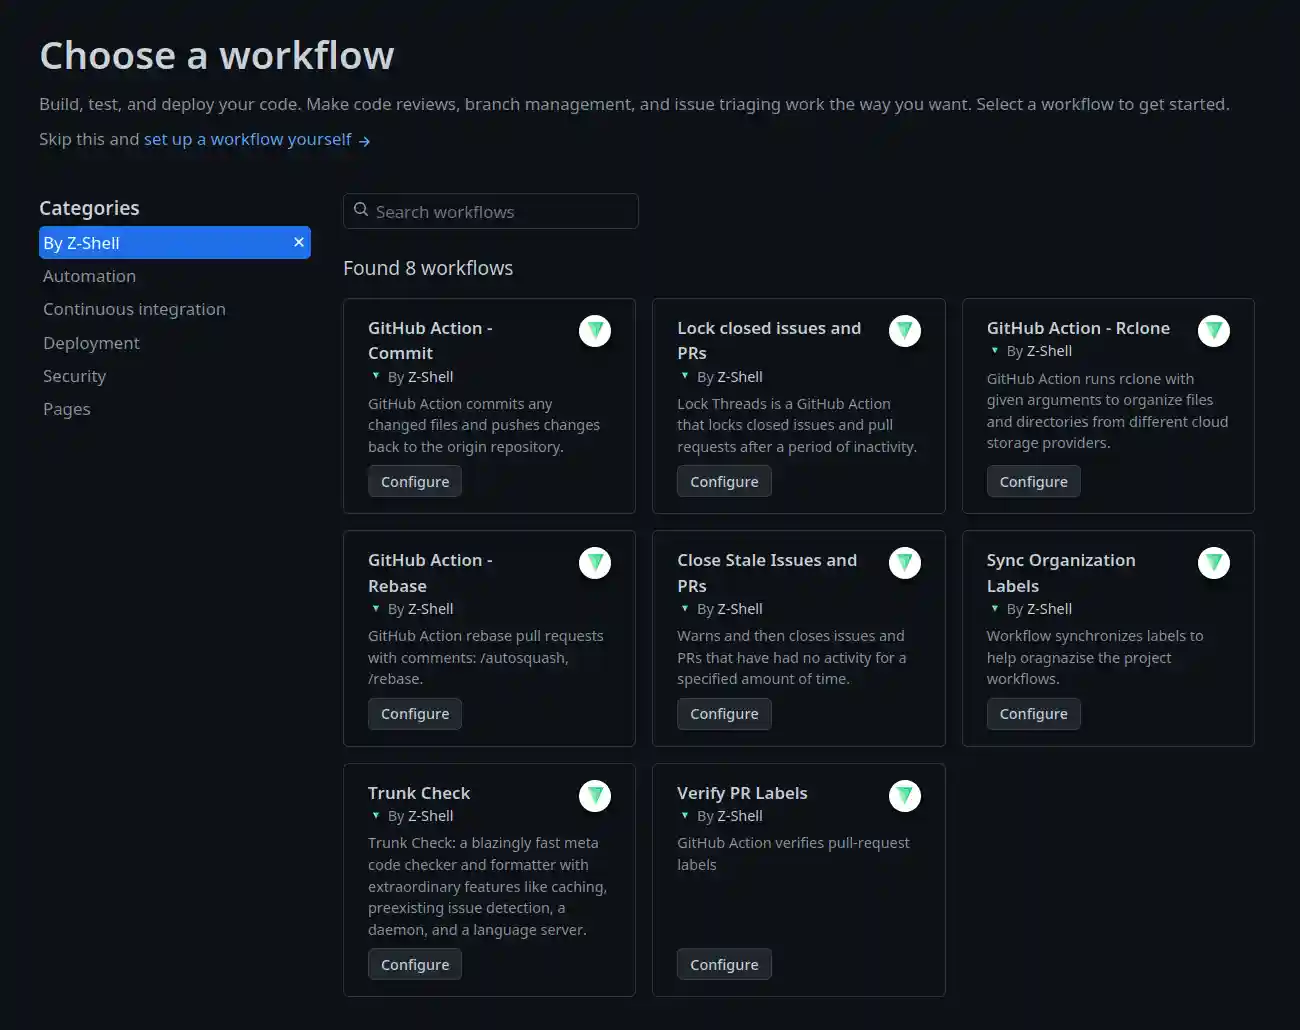Open the Security category filter
1300x1030 pixels.
(74, 376)
